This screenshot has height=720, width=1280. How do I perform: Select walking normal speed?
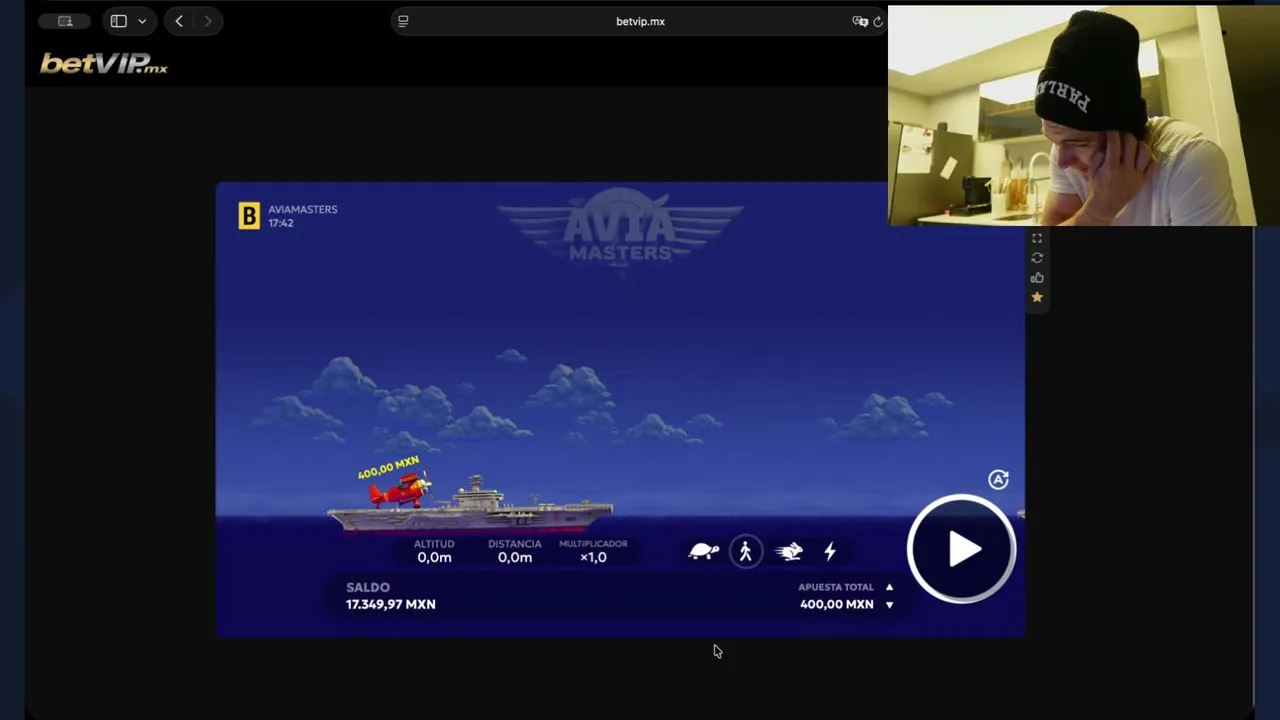[x=745, y=551]
